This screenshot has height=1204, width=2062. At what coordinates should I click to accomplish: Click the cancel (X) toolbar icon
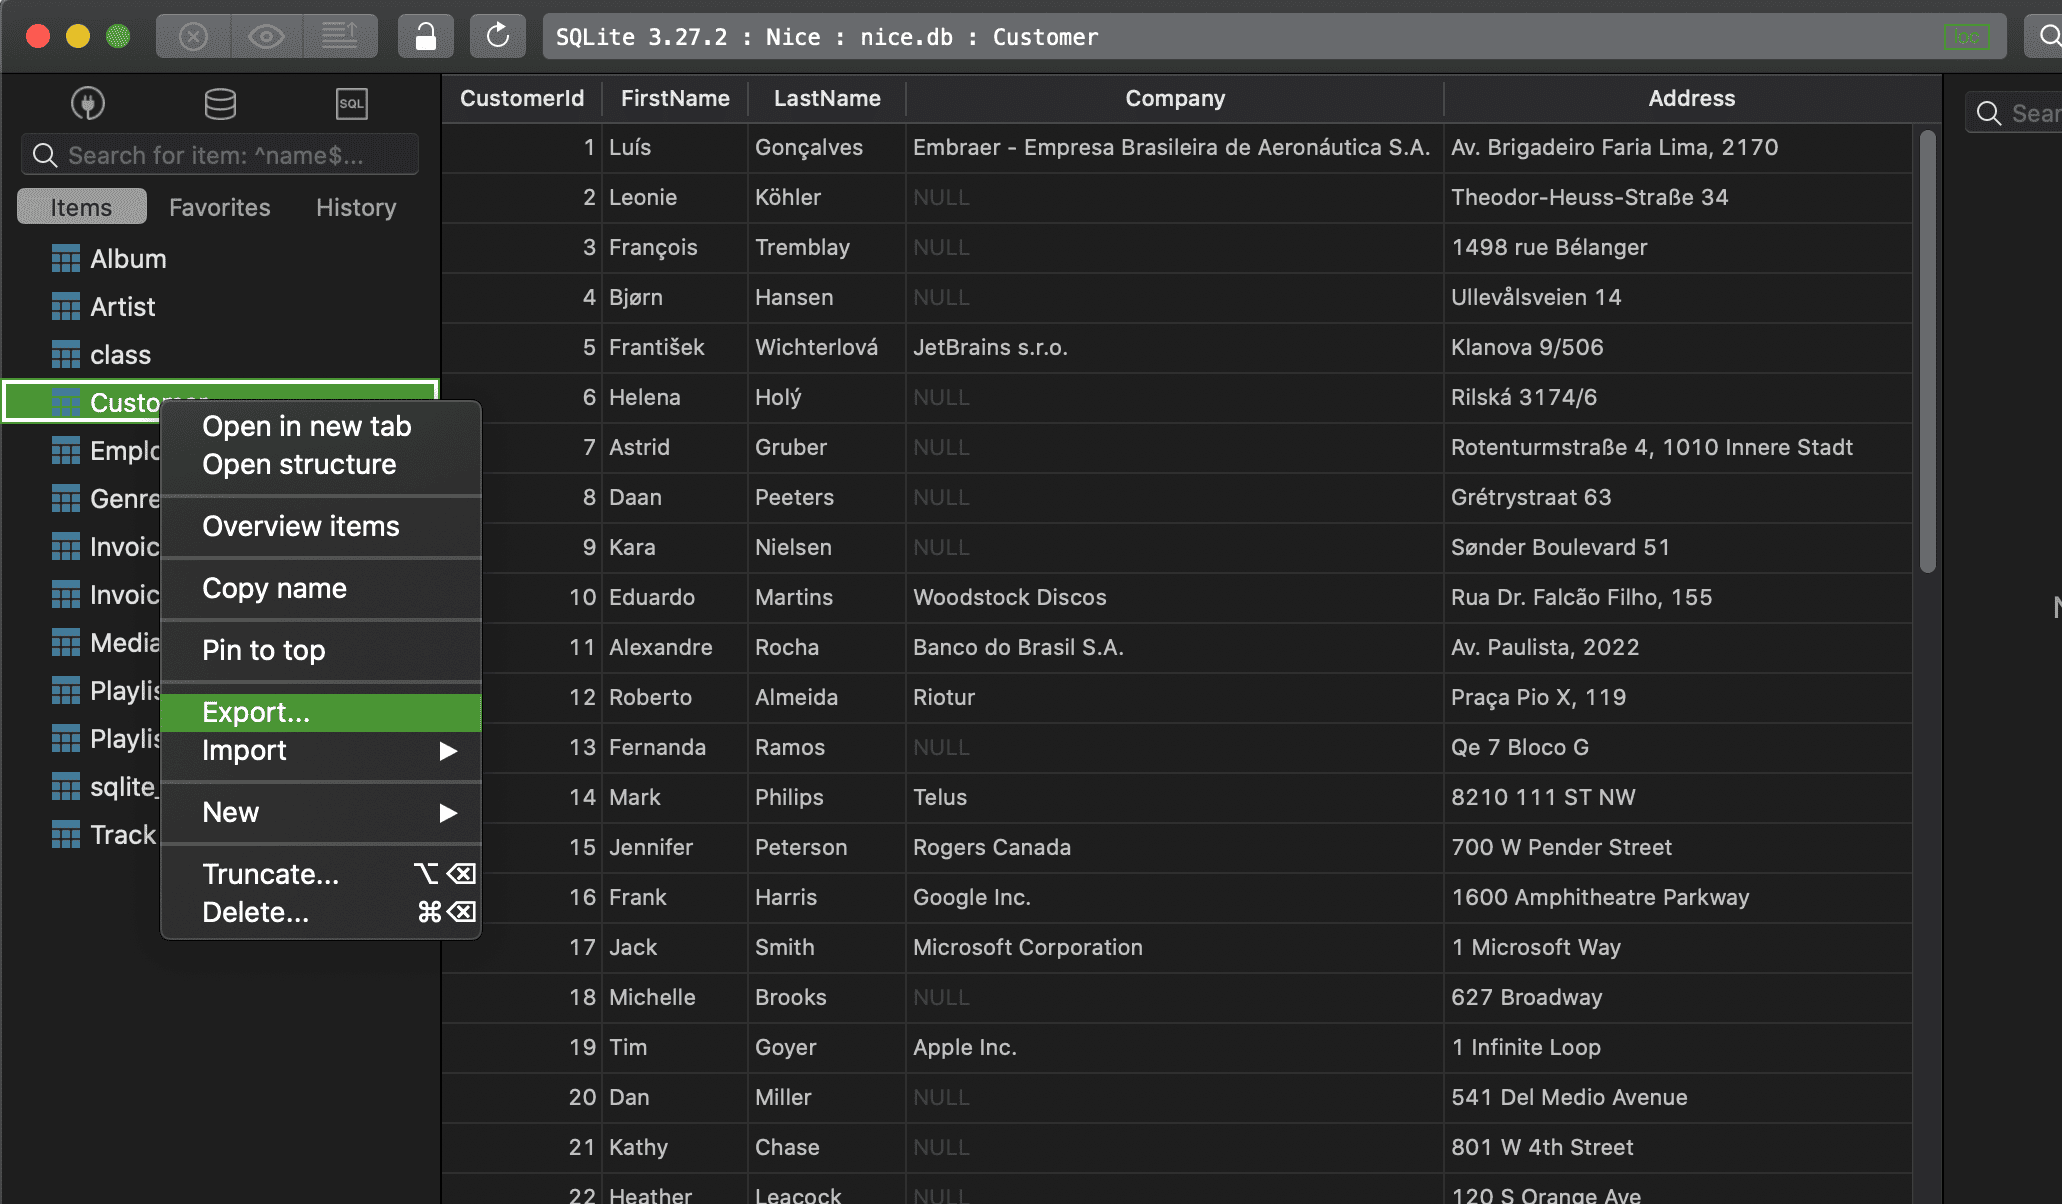click(193, 37)
